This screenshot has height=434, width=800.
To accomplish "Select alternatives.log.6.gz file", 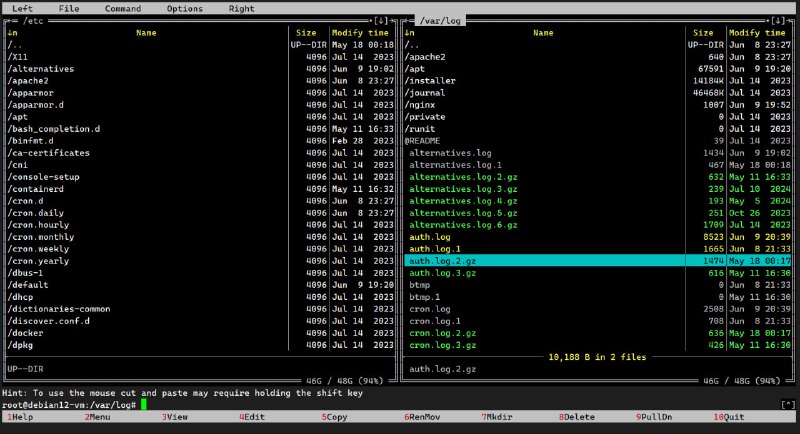I will 544,224.
